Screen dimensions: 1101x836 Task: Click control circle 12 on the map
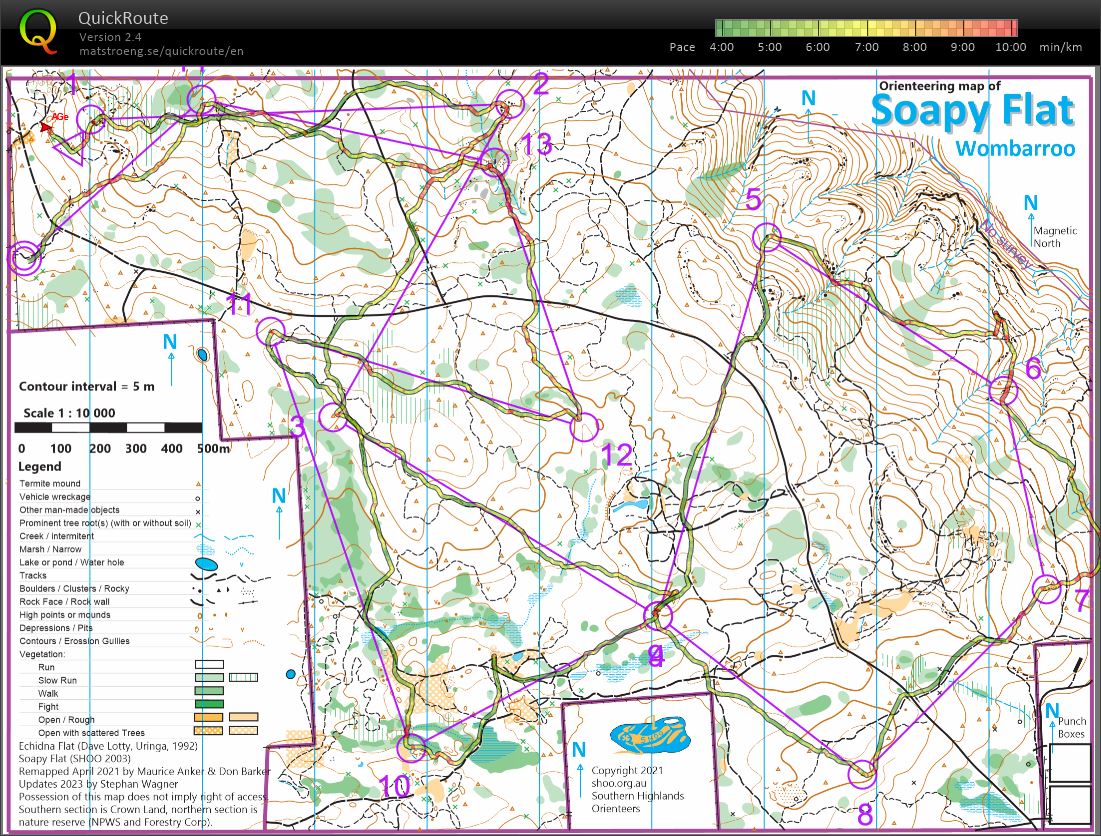pyautogui.click(x=584, y=427)
